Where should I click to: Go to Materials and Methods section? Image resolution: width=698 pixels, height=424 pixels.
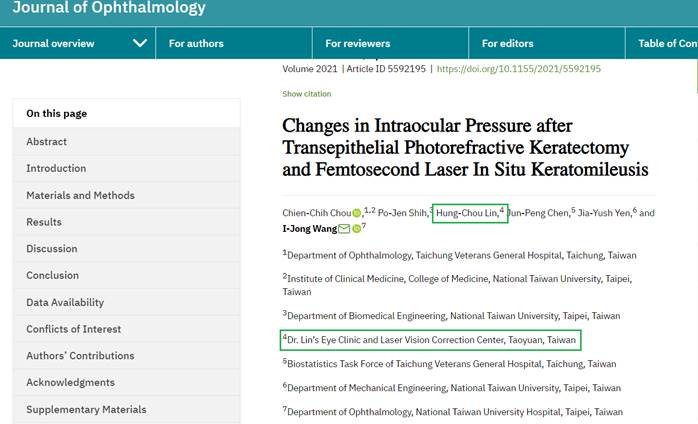[x=80, y=195]
